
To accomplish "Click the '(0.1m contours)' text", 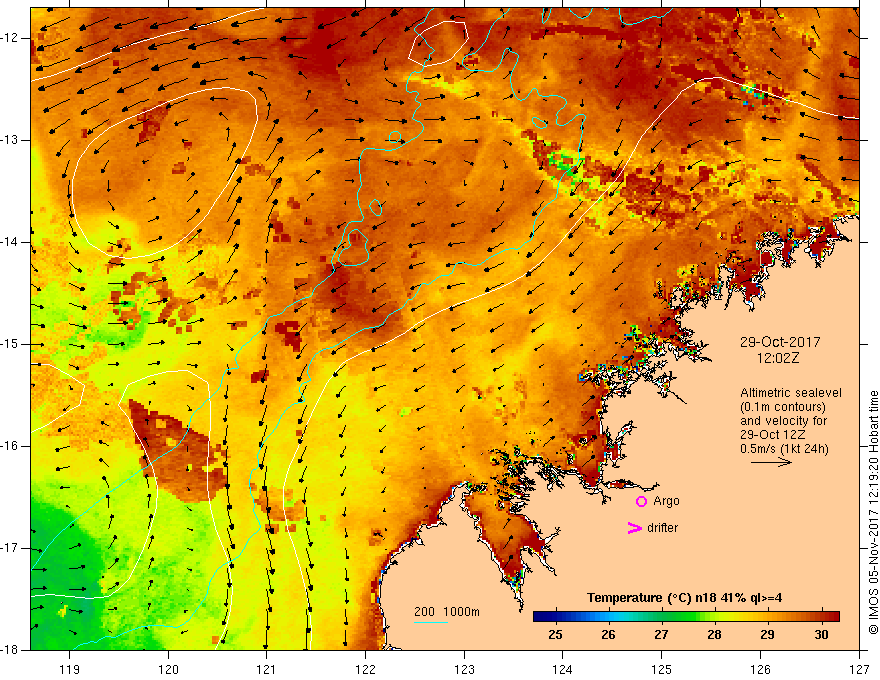I will 782,407.
